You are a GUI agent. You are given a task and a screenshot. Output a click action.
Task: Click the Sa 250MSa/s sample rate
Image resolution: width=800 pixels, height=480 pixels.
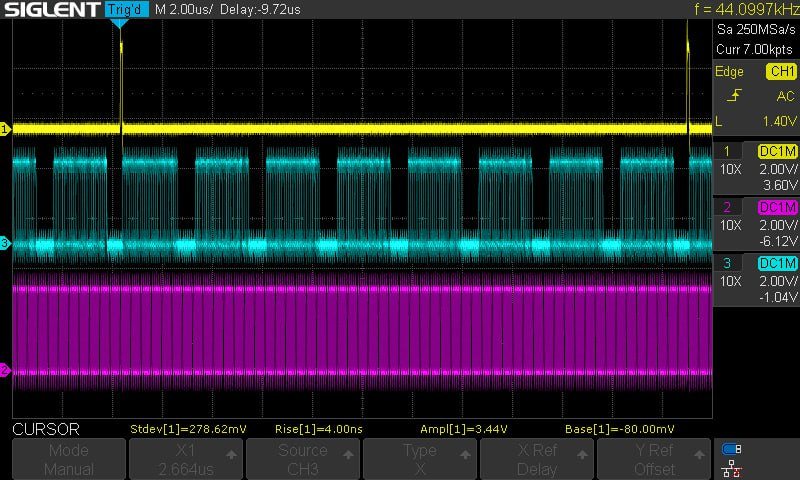point(756,29)
